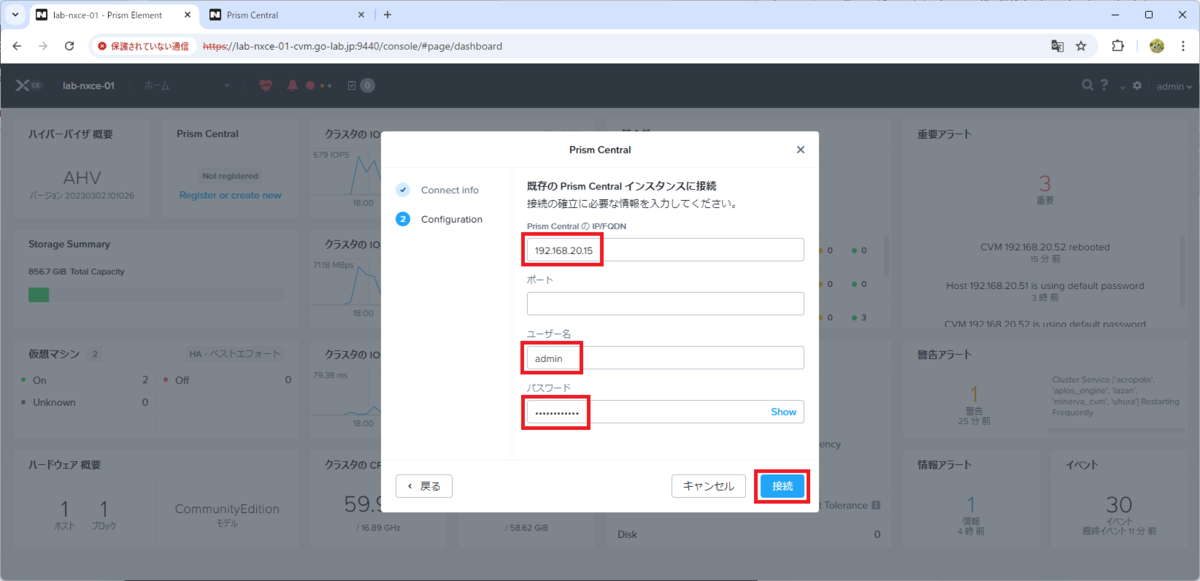The width and height of the screenshot is (1200, 581).
Task: Click the 戻る back button
Action: [424, 486]
